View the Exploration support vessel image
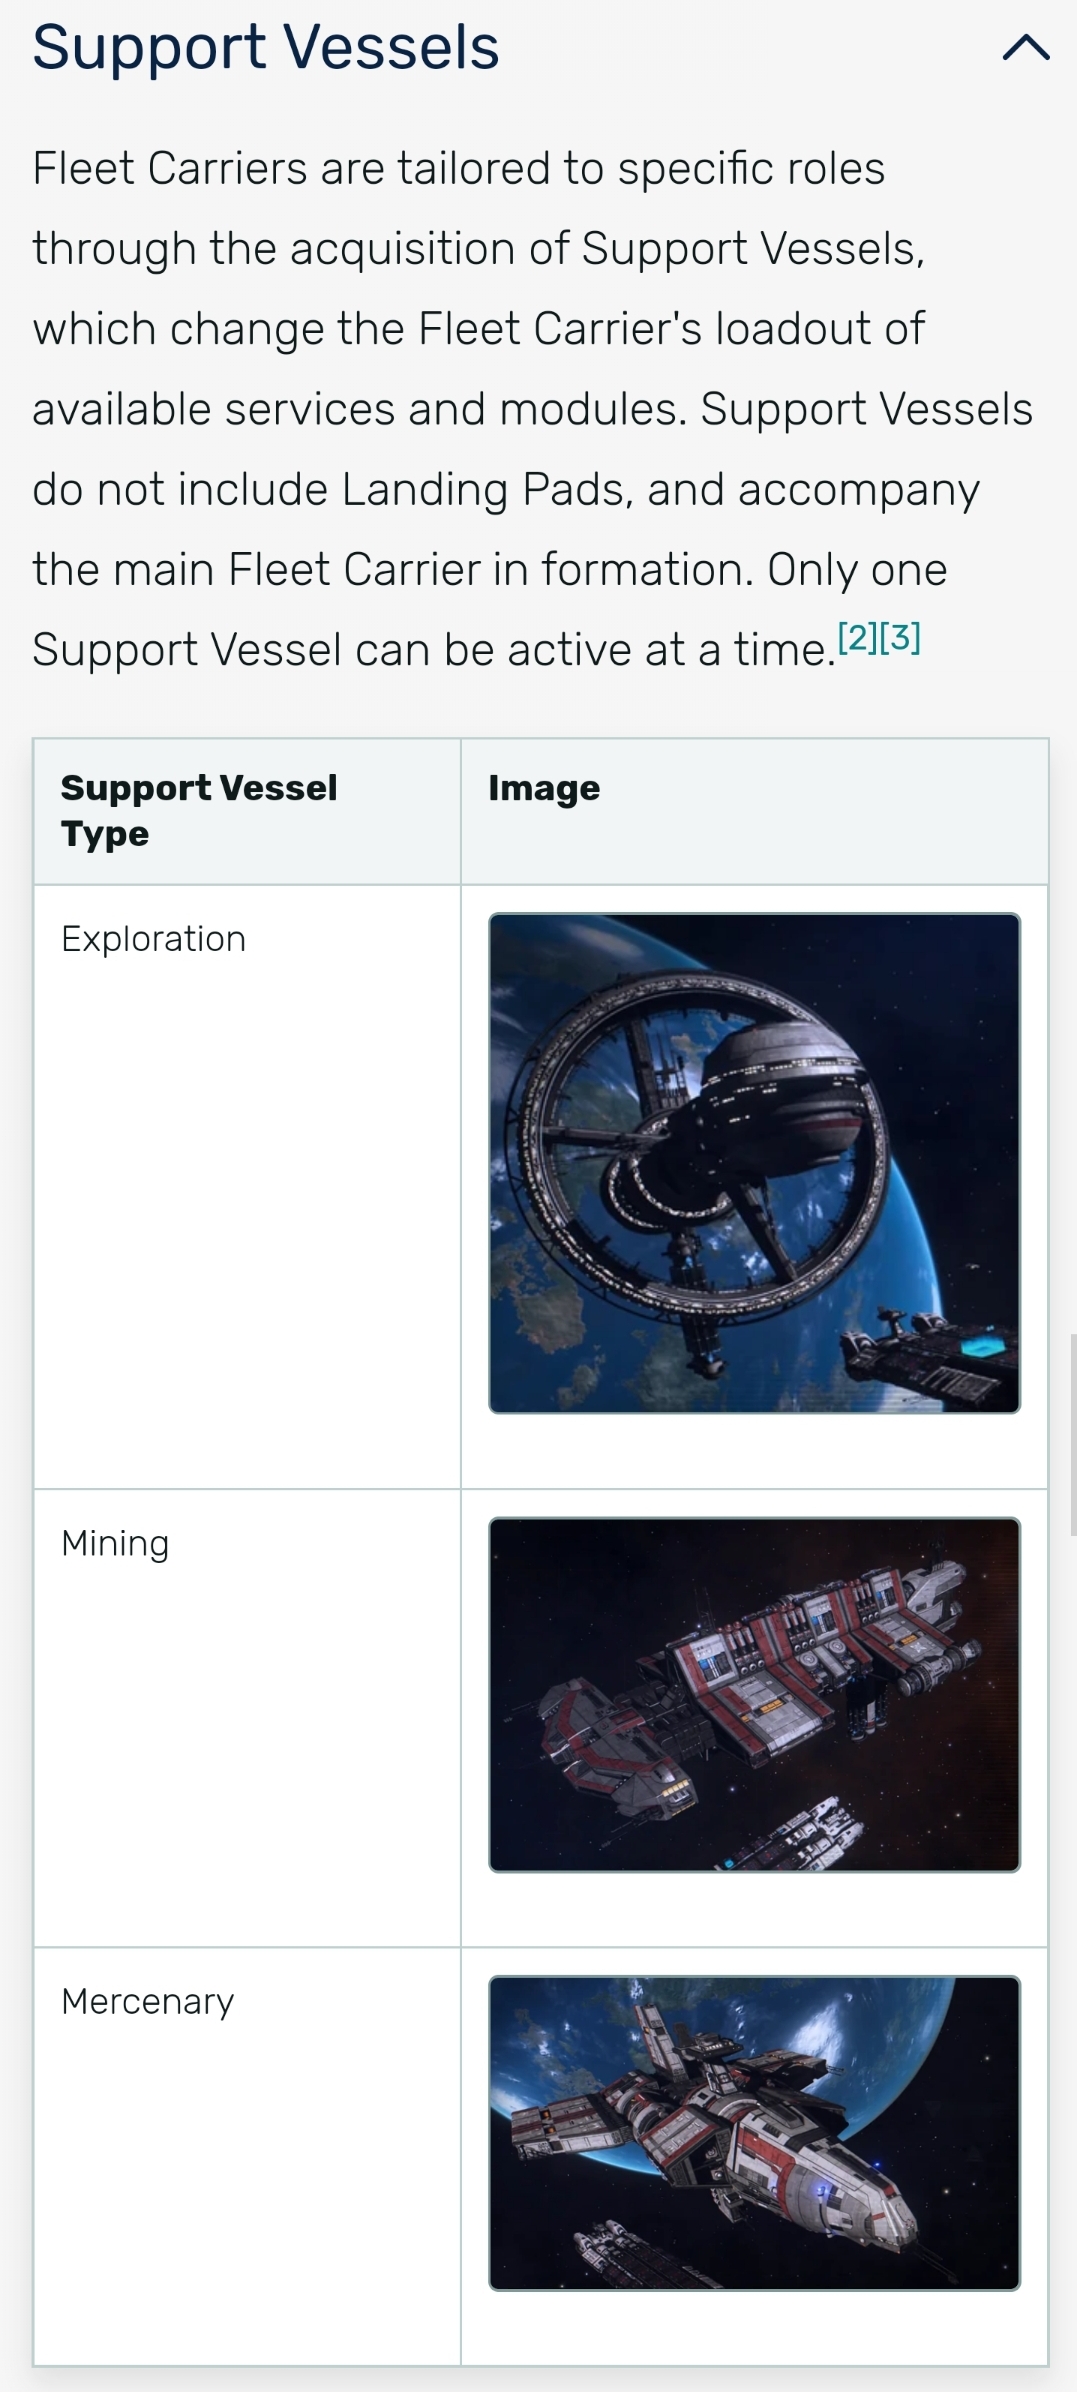This screenshot has height=2392, width=1077. coord(754,1163)
